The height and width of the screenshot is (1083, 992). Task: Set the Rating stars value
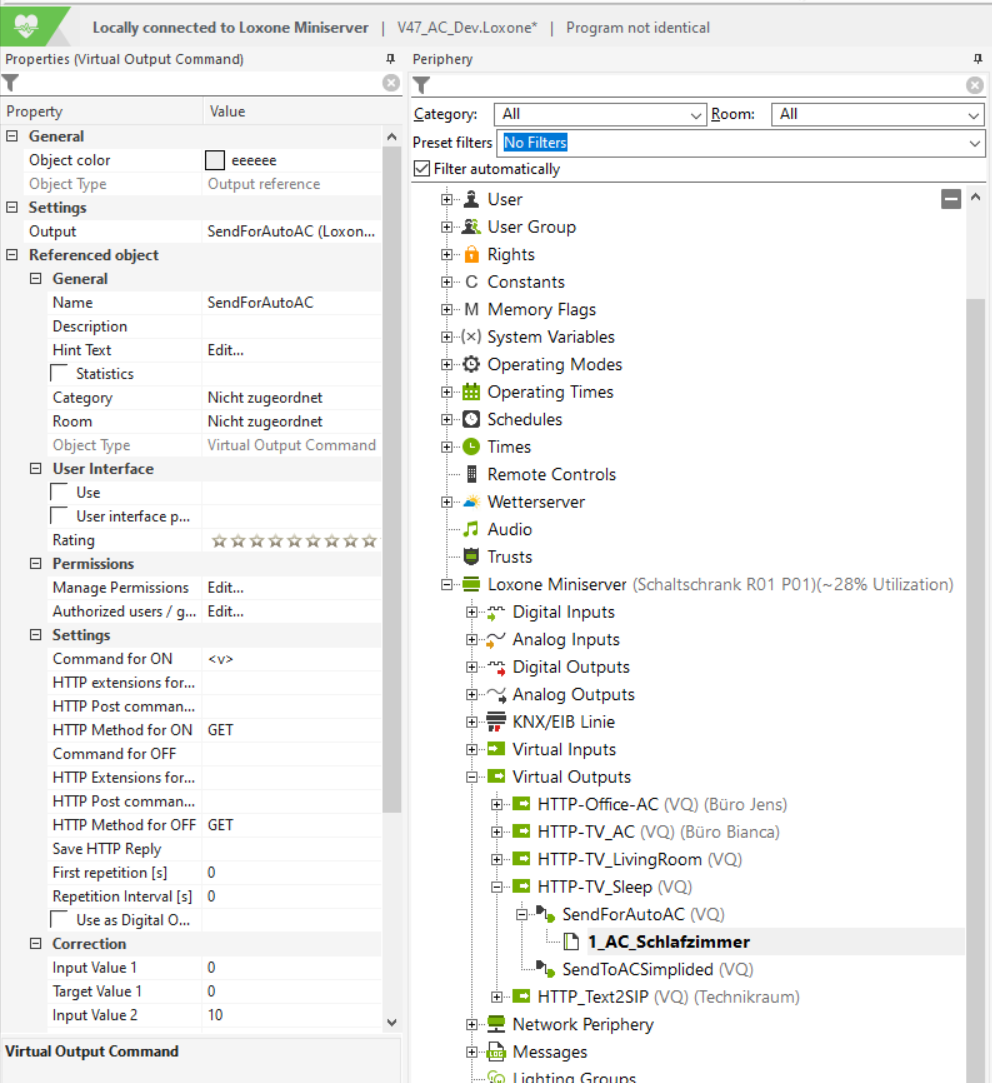click(x=294, y=540)
